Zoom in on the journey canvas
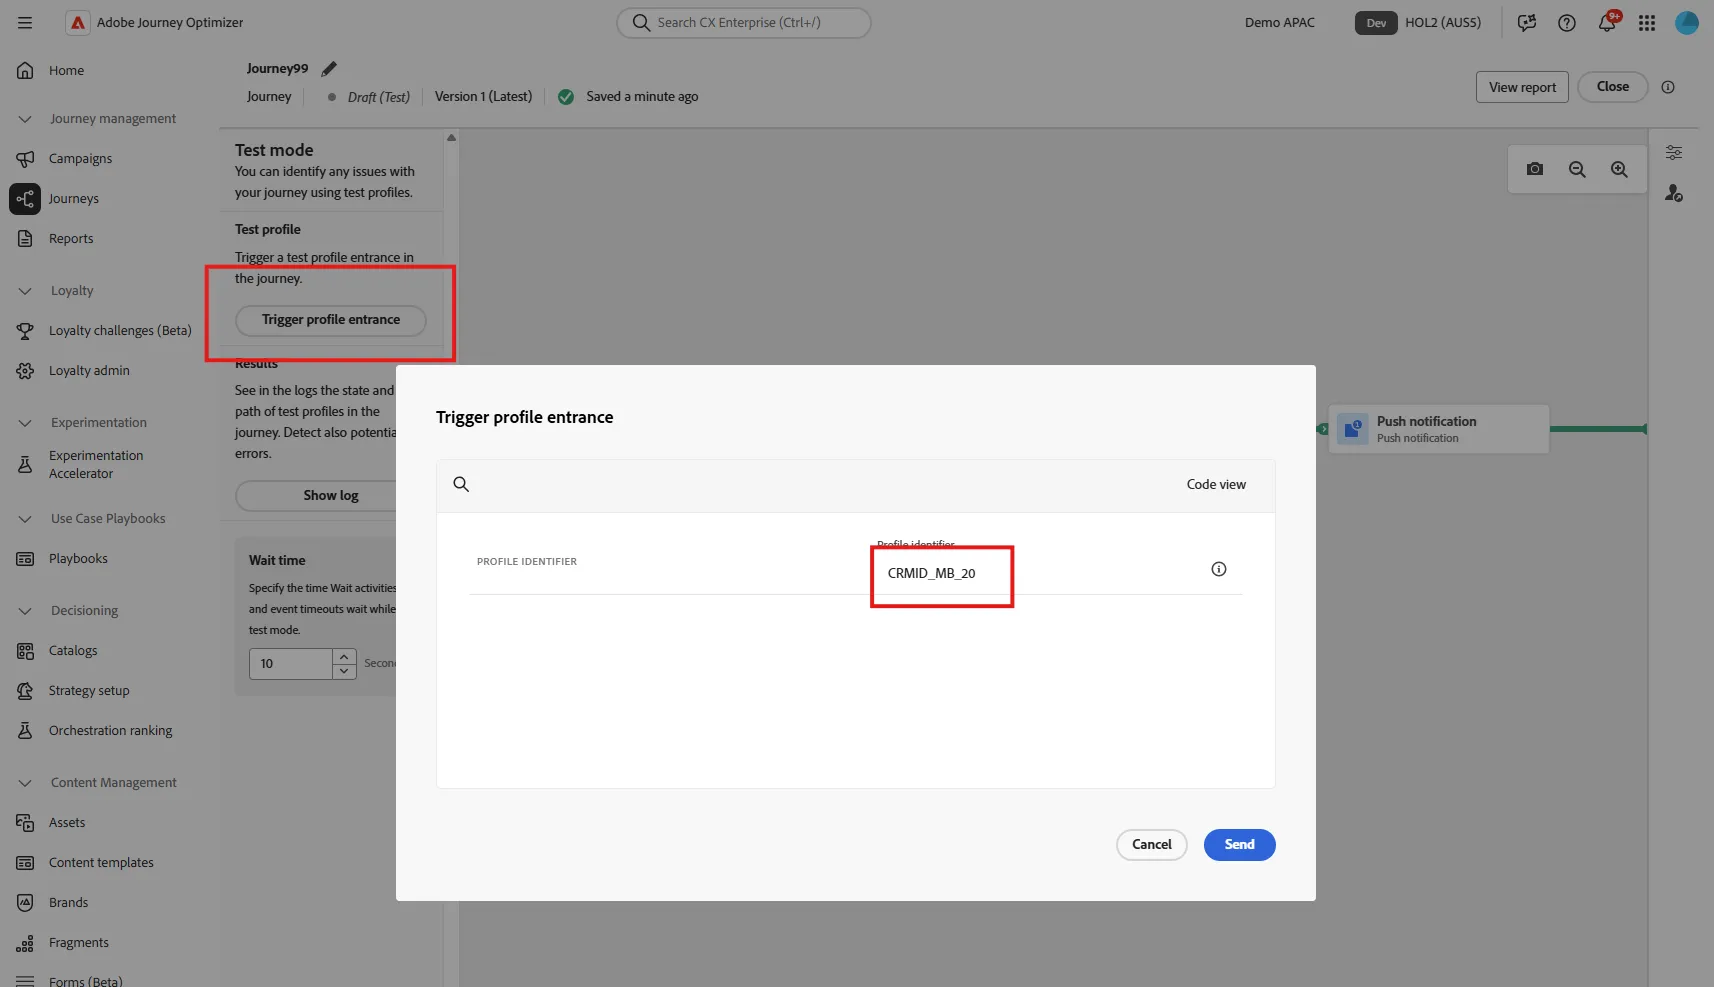1714x987 pixels. click(1619, 169)
